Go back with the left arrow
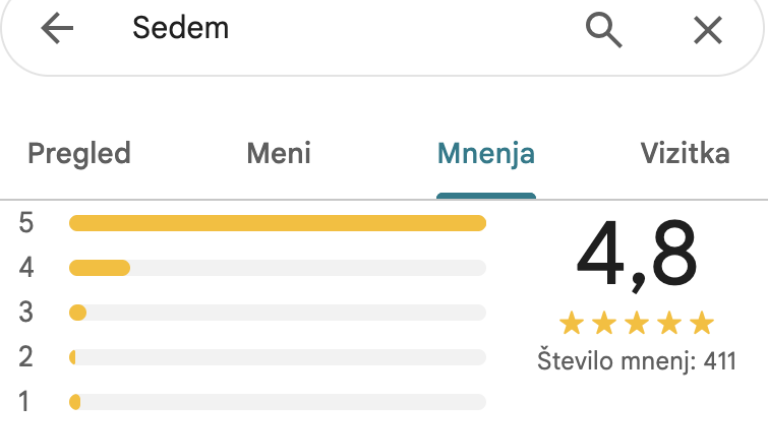 58,30
